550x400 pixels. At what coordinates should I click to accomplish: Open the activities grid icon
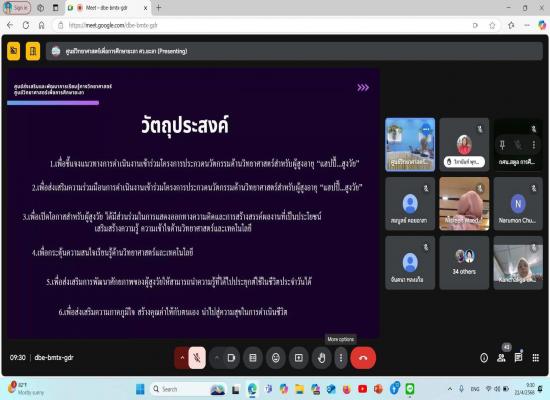tap(536, 358)
